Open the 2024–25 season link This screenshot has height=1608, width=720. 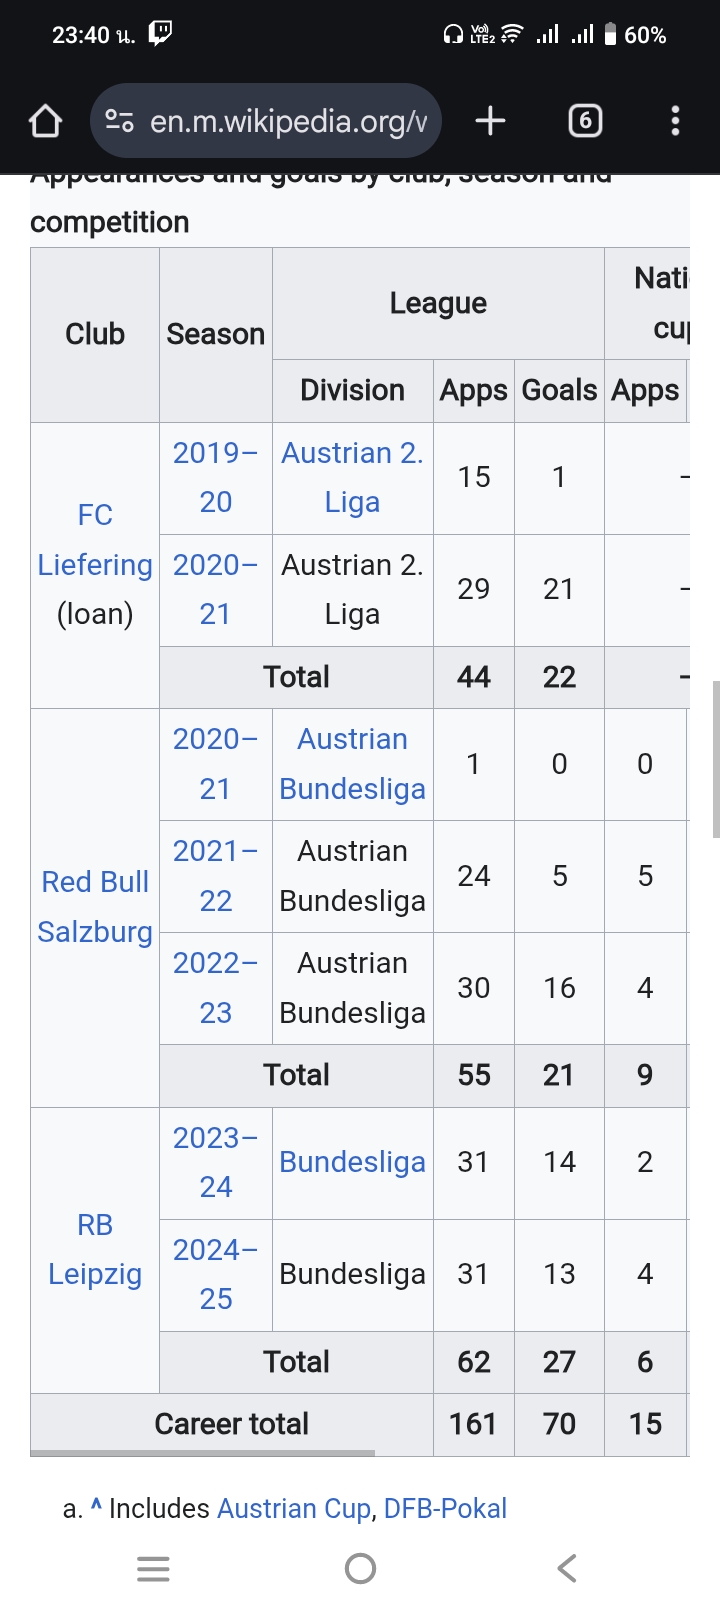pos(216,1274)
